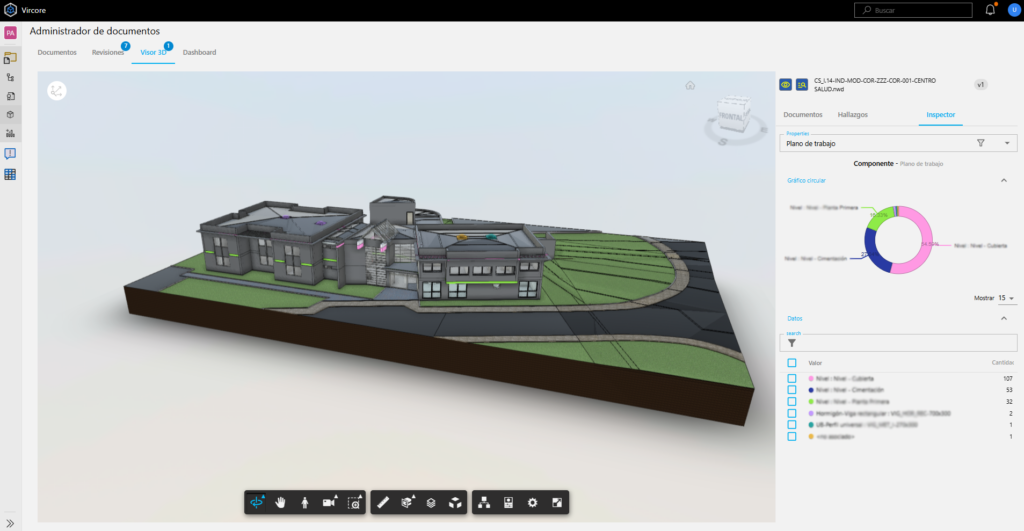Viewport: 1024px width, 531px height.
Task: Check the Nivel Cubierta row checkbox
Action: tap(792, 379)
